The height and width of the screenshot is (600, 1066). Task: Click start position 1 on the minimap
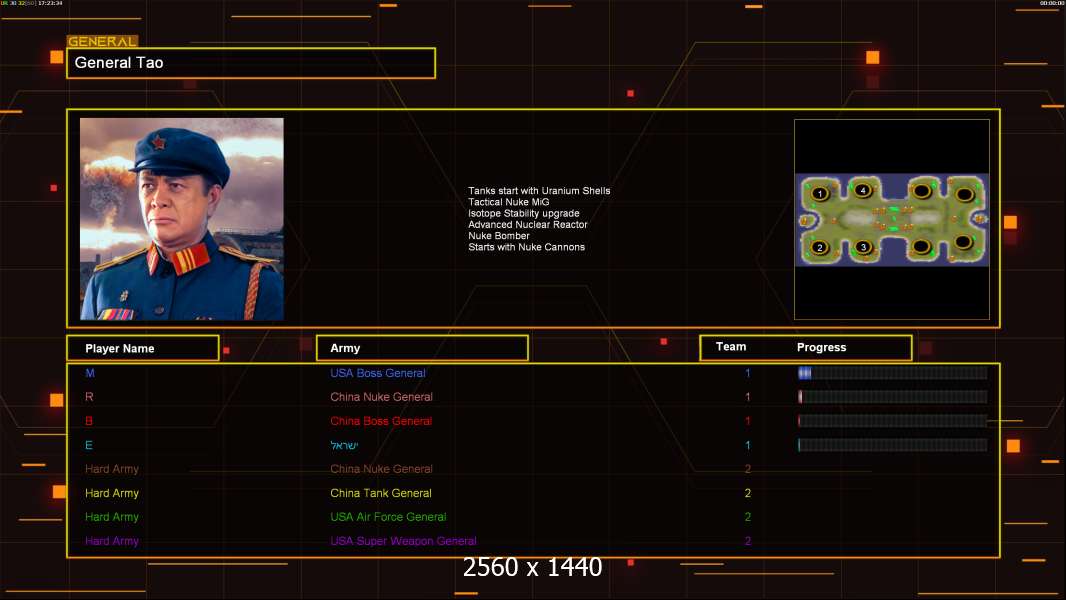click(x=820, y=194)
